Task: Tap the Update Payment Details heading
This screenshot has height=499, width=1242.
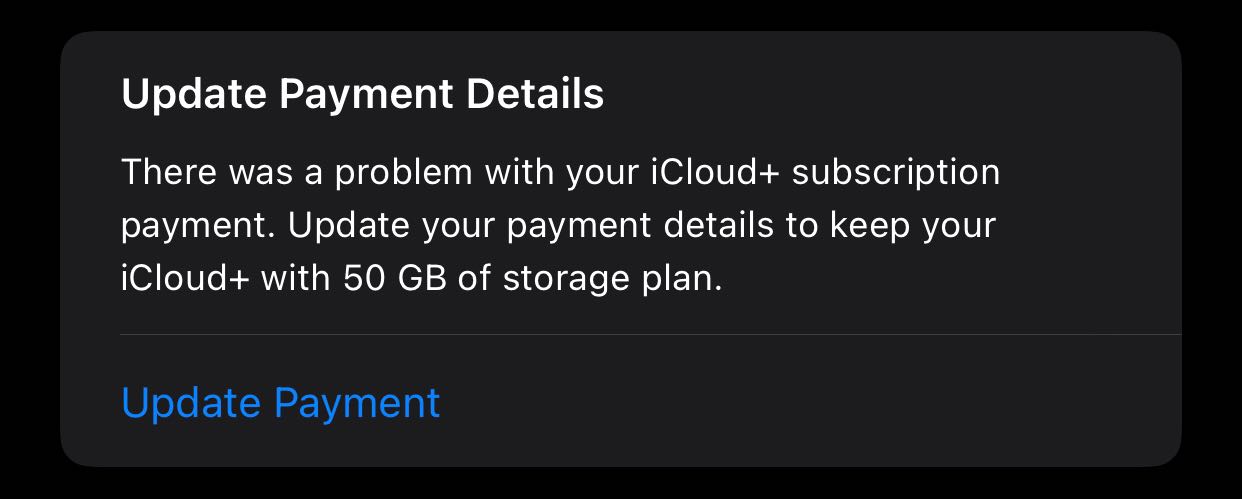Action: click(362, 95)
